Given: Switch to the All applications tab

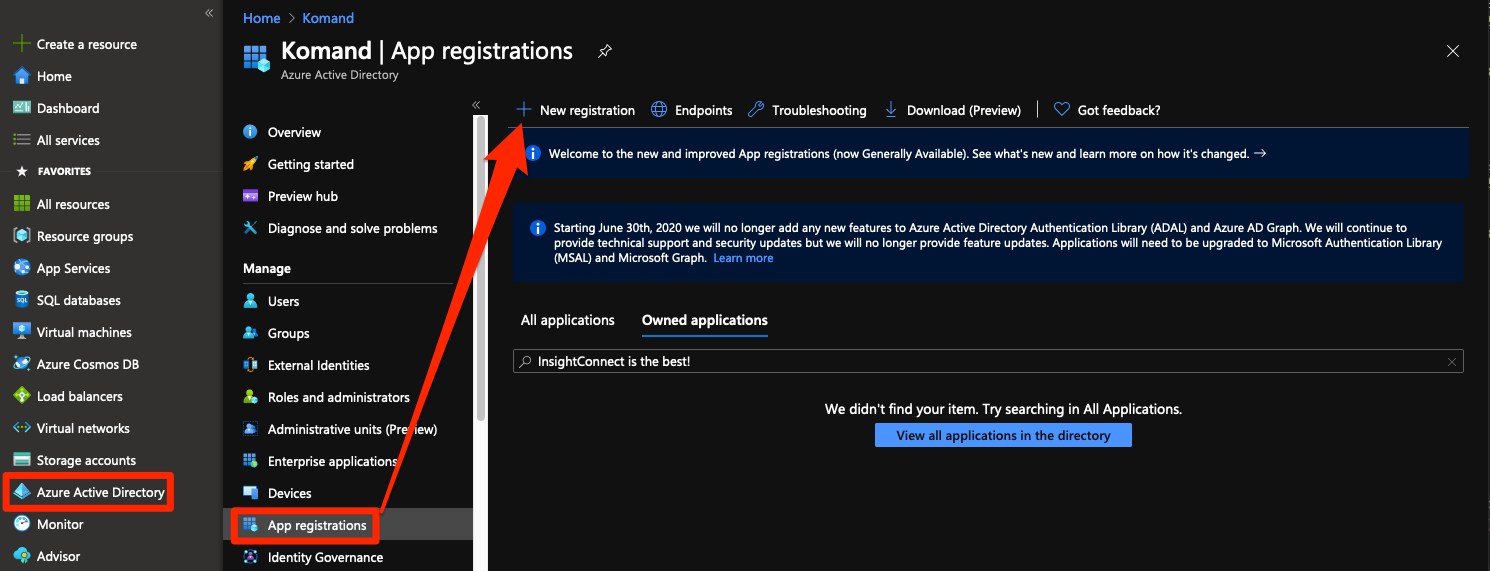Looking at the screenshot, I should [x=567, y=320].
